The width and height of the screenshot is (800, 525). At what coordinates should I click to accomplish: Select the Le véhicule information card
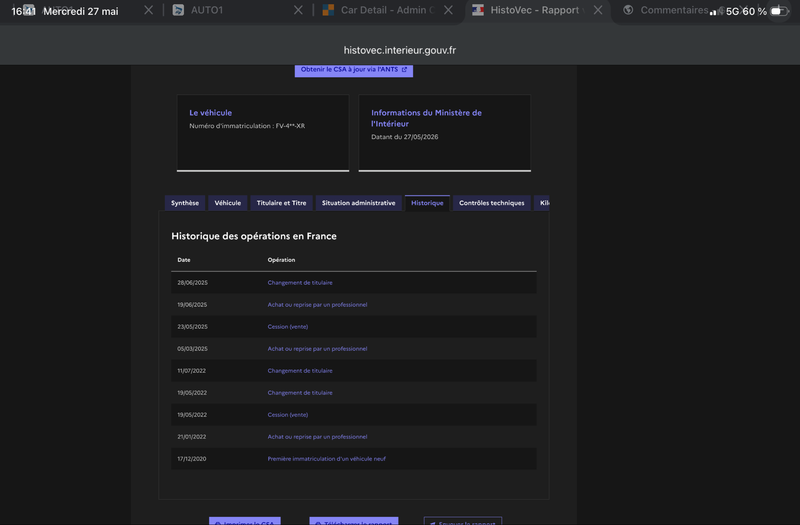click(263, 133)
